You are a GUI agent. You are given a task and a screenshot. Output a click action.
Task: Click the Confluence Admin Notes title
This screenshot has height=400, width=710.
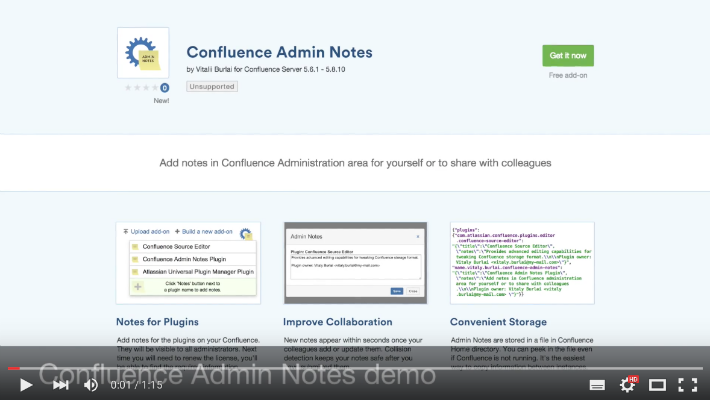pyautogui.click(x=279, y=52)
